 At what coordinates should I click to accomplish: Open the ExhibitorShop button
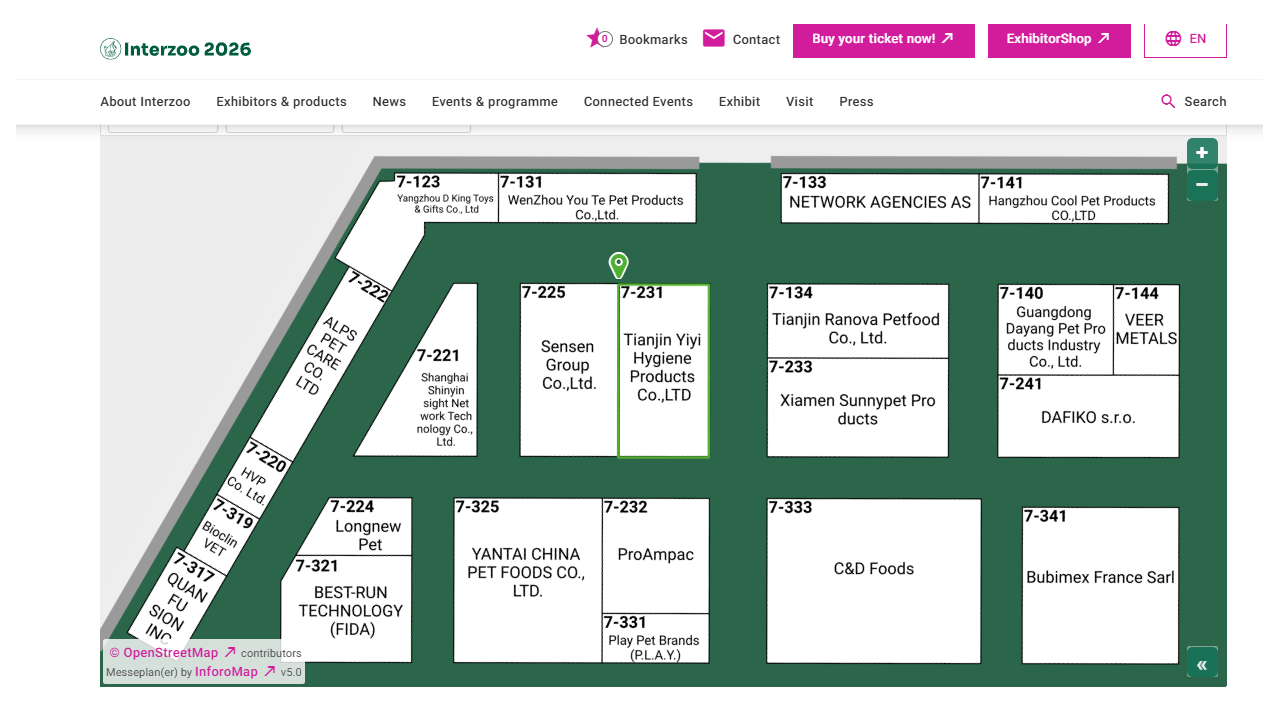1058,40
